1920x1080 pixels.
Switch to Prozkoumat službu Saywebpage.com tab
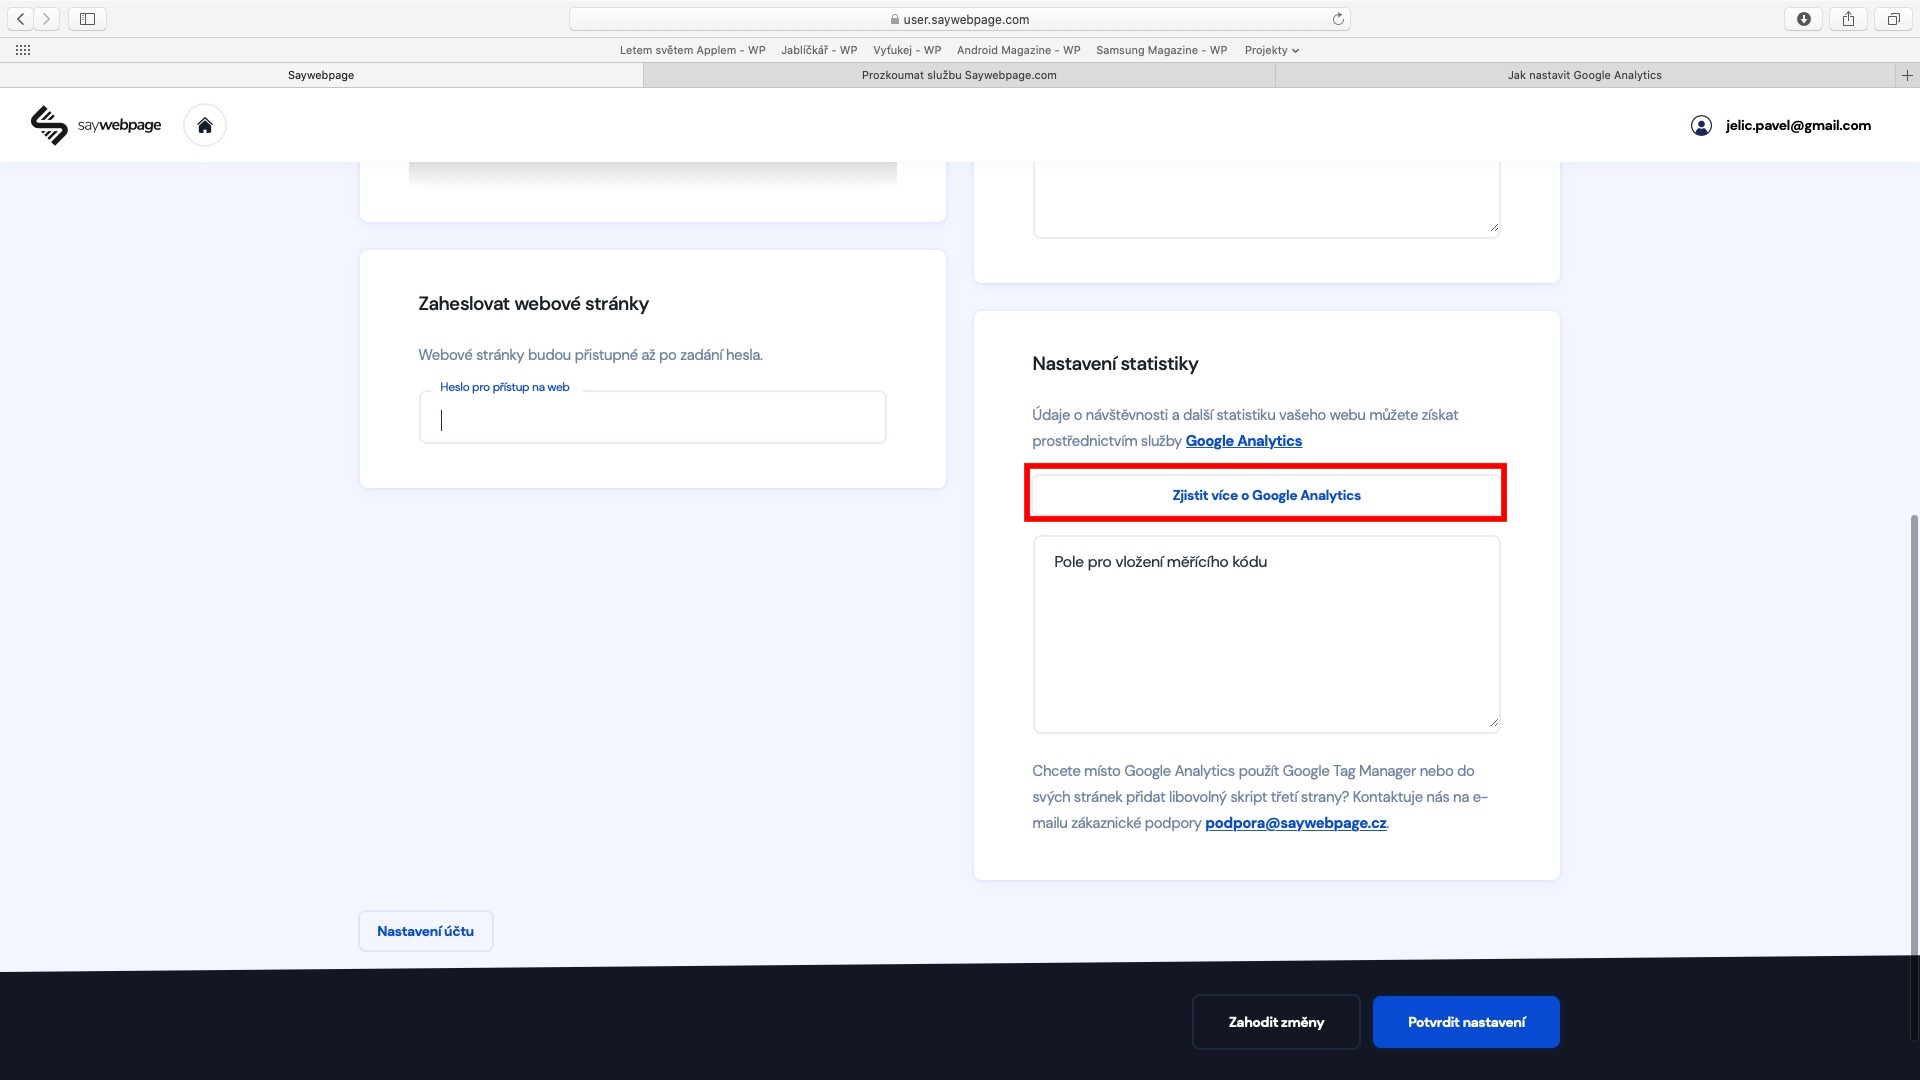coord(959,75)
